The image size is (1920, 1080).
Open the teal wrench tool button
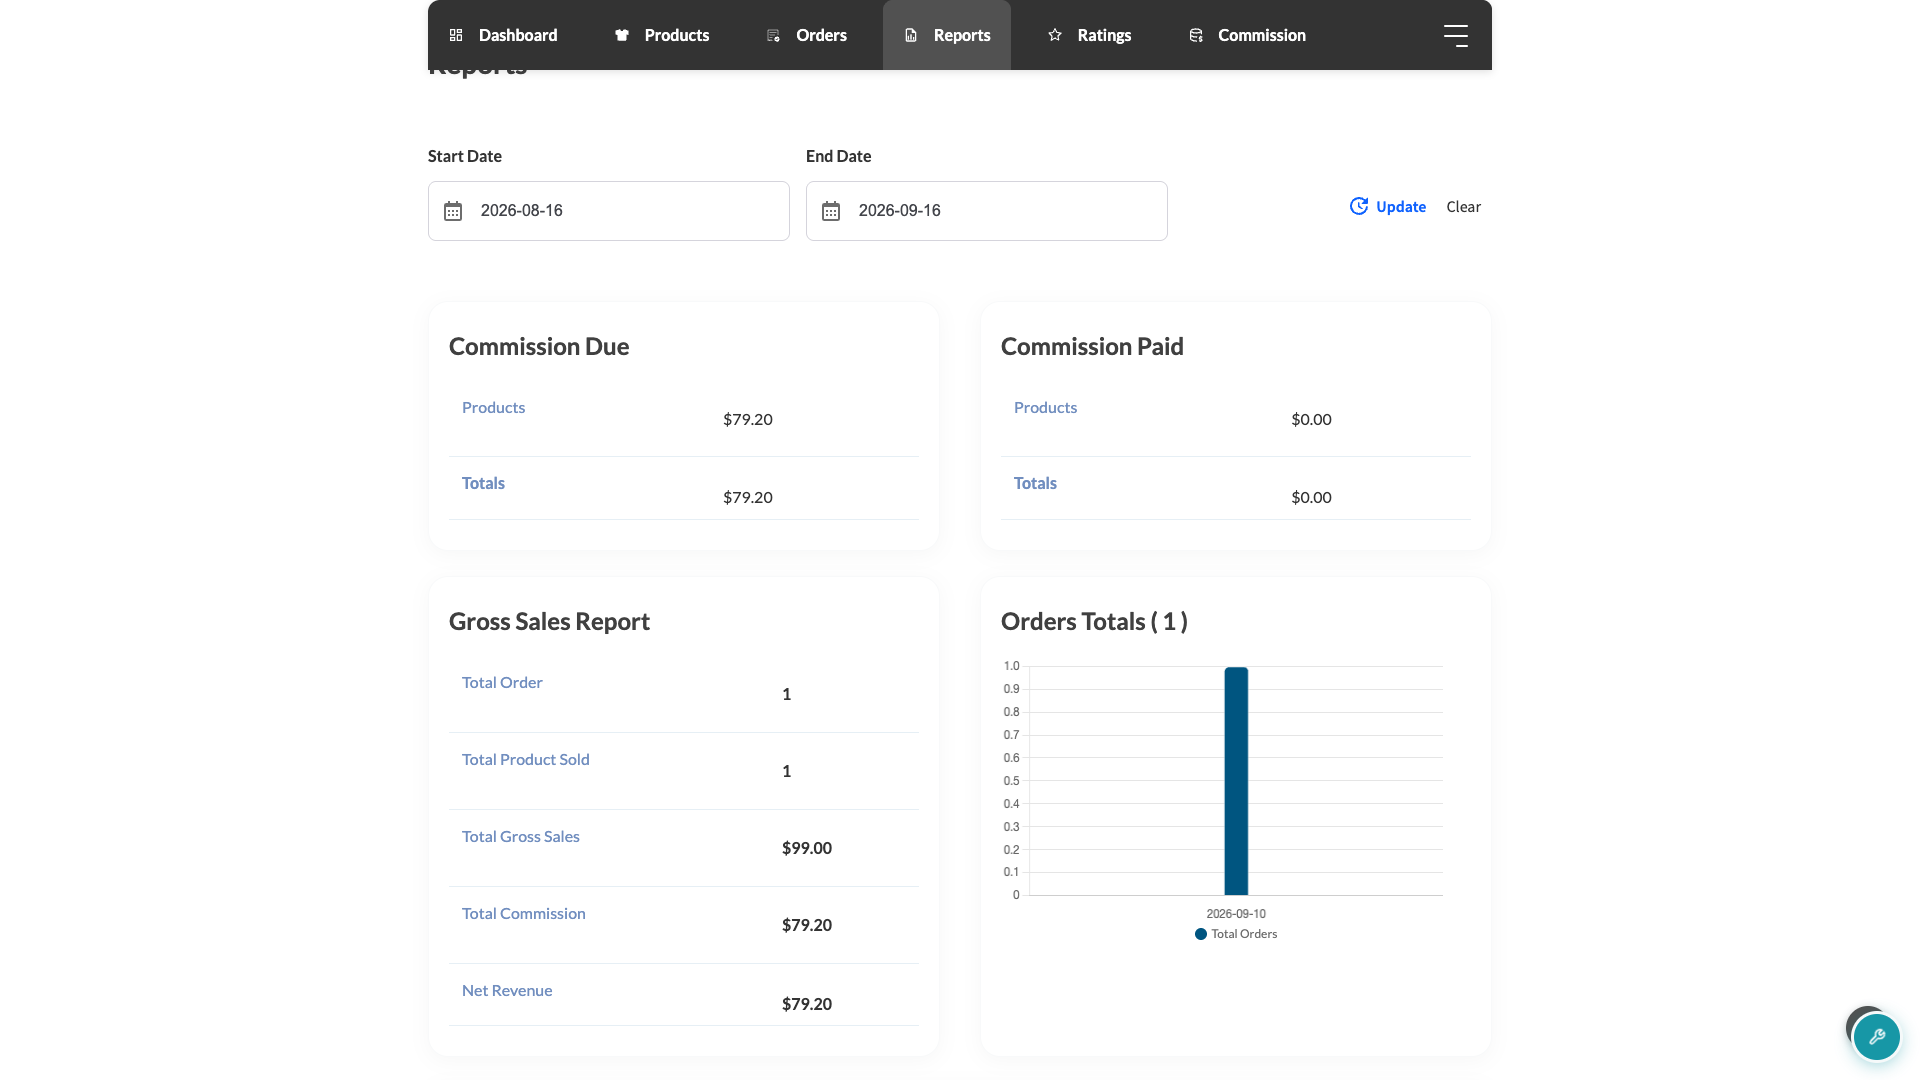tap(1876, 1037)
